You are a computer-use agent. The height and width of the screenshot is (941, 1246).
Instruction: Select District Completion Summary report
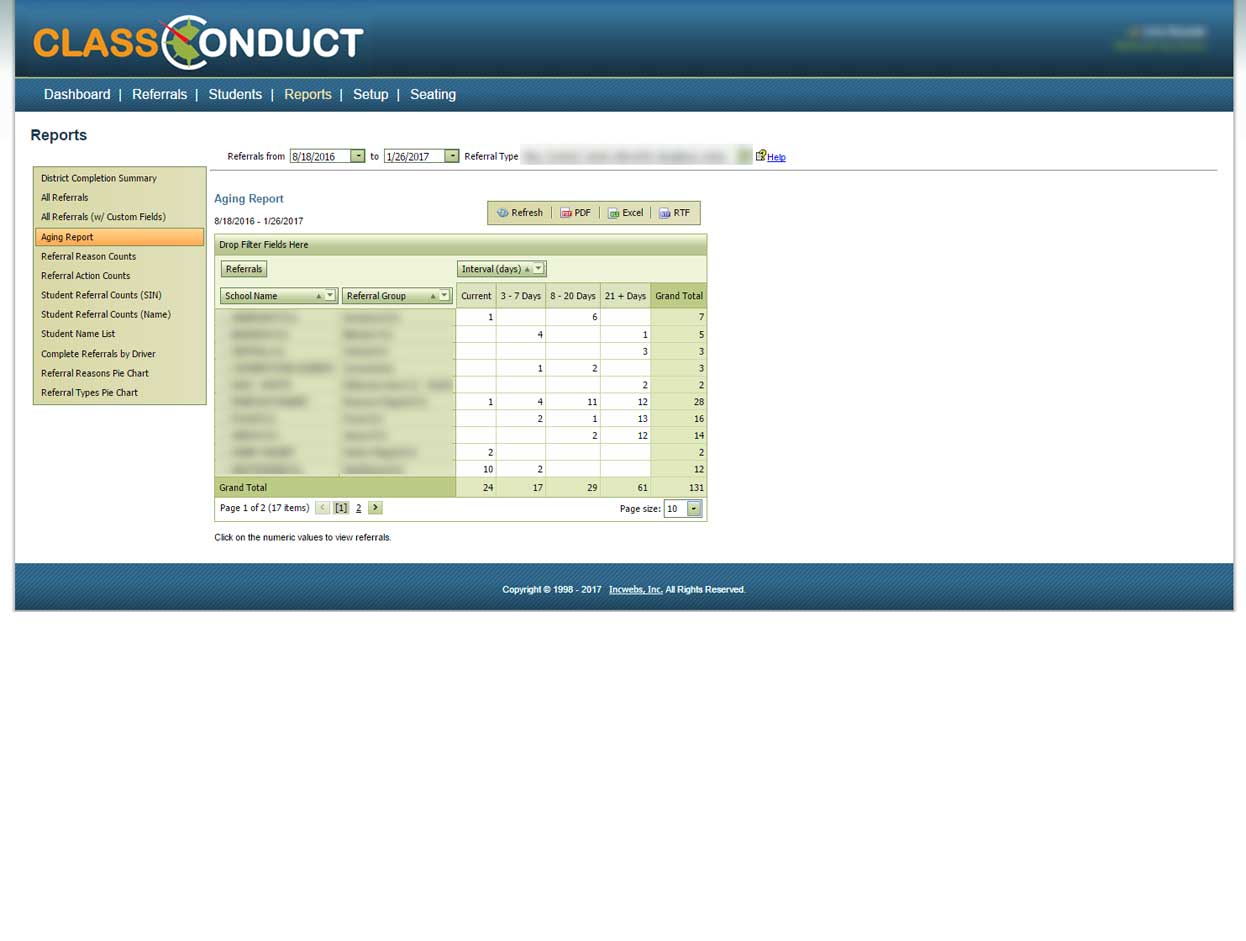pos(119,178)
